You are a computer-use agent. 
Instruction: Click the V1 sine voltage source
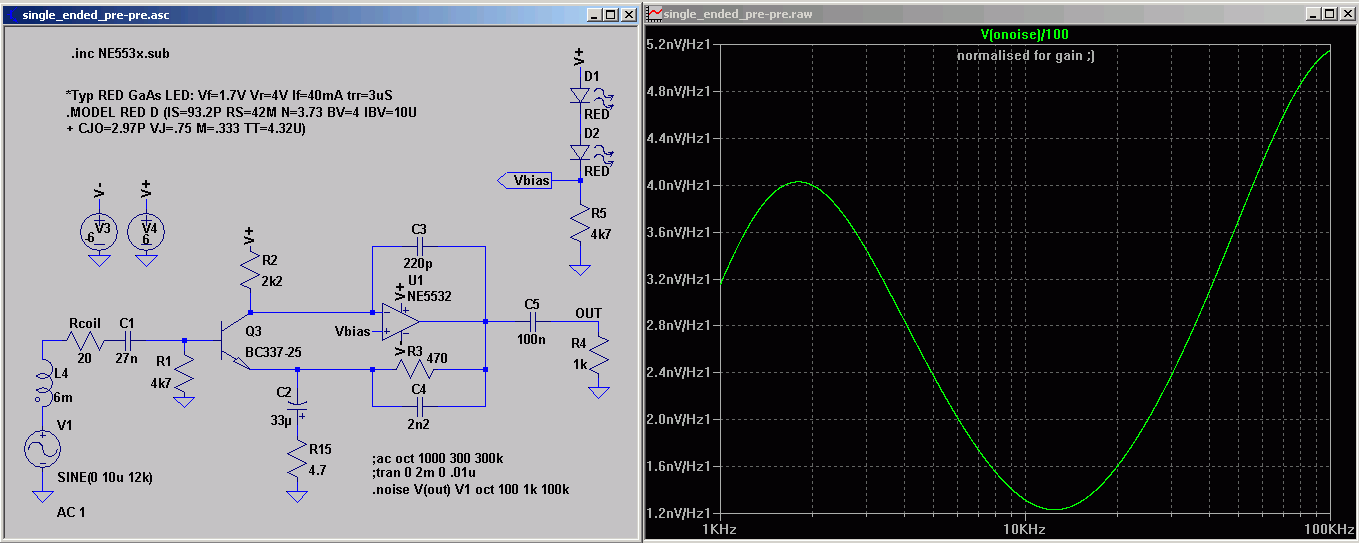pyautogui.click(x=42, y=451)
